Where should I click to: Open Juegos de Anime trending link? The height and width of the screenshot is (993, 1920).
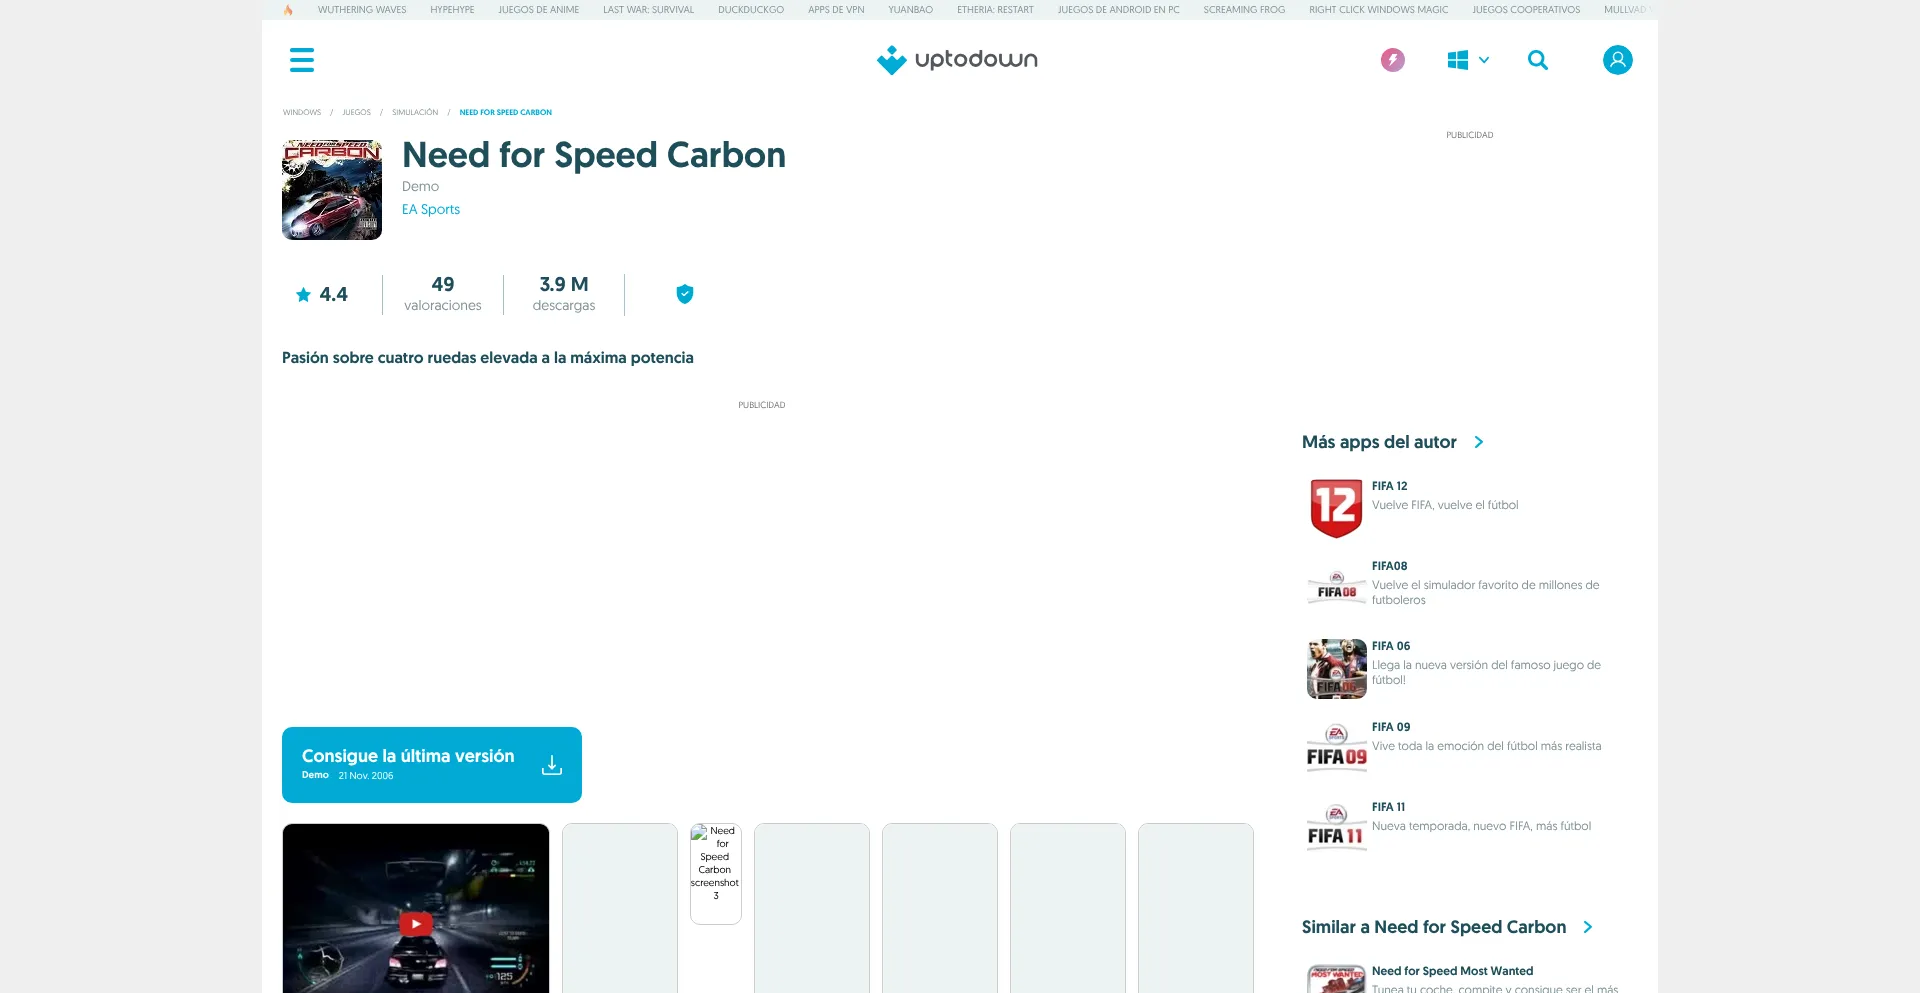pos(539,10)
